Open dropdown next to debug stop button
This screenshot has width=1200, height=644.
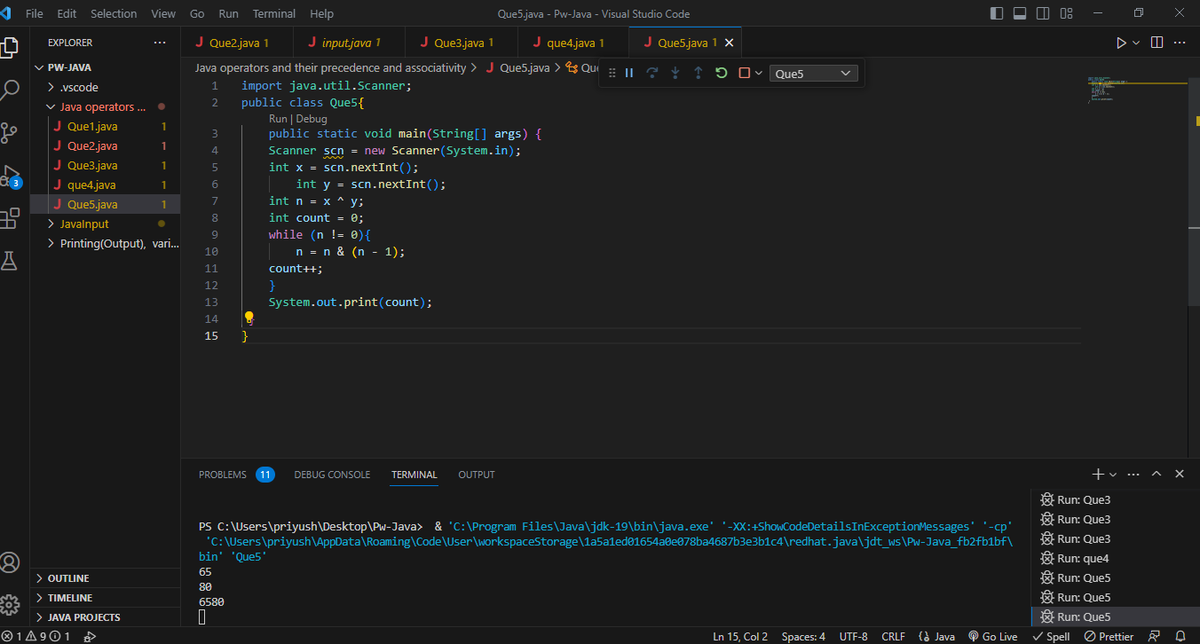point(759,73)
